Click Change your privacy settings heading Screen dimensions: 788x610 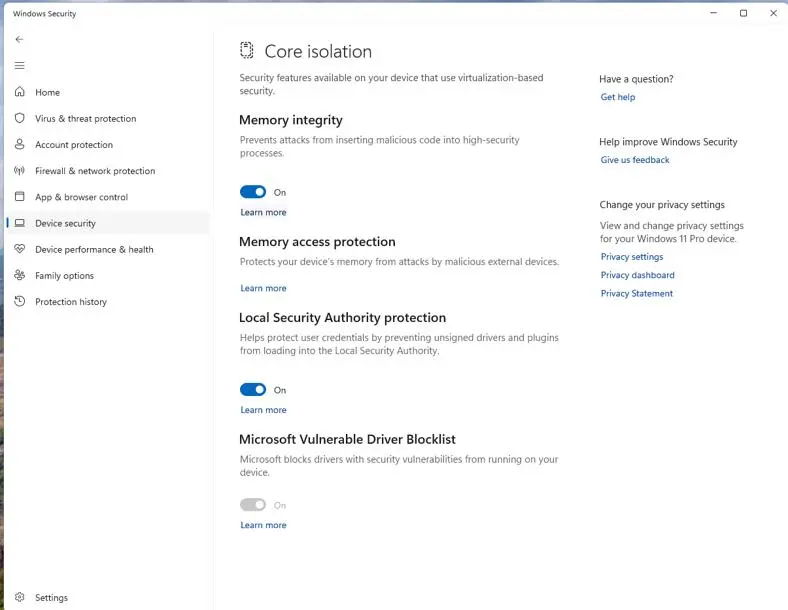[x=662, y=205]
